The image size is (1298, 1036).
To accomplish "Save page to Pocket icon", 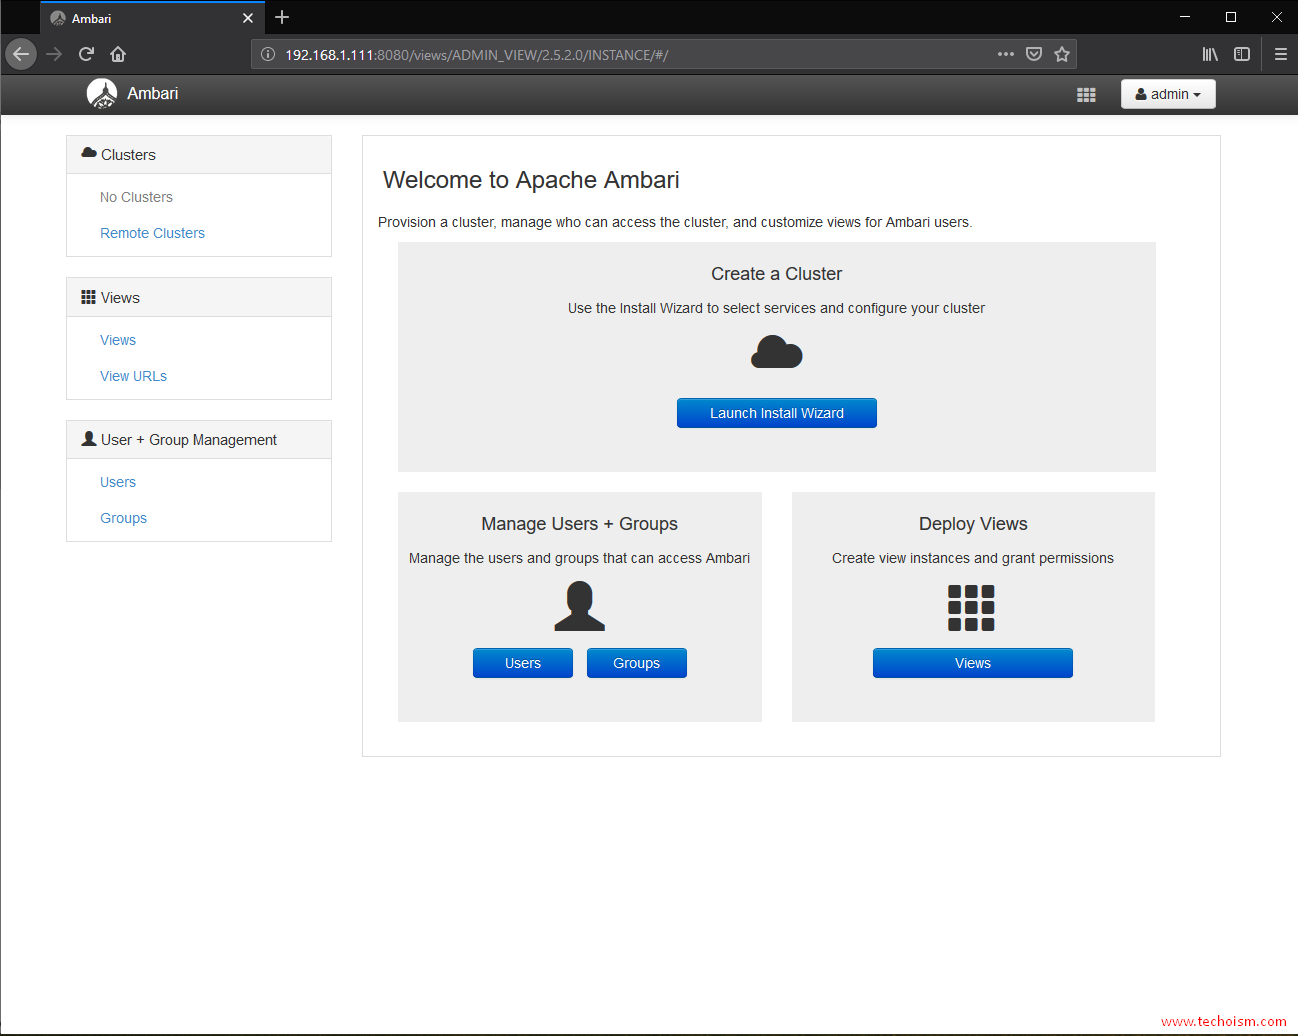I will [1034, 54].
